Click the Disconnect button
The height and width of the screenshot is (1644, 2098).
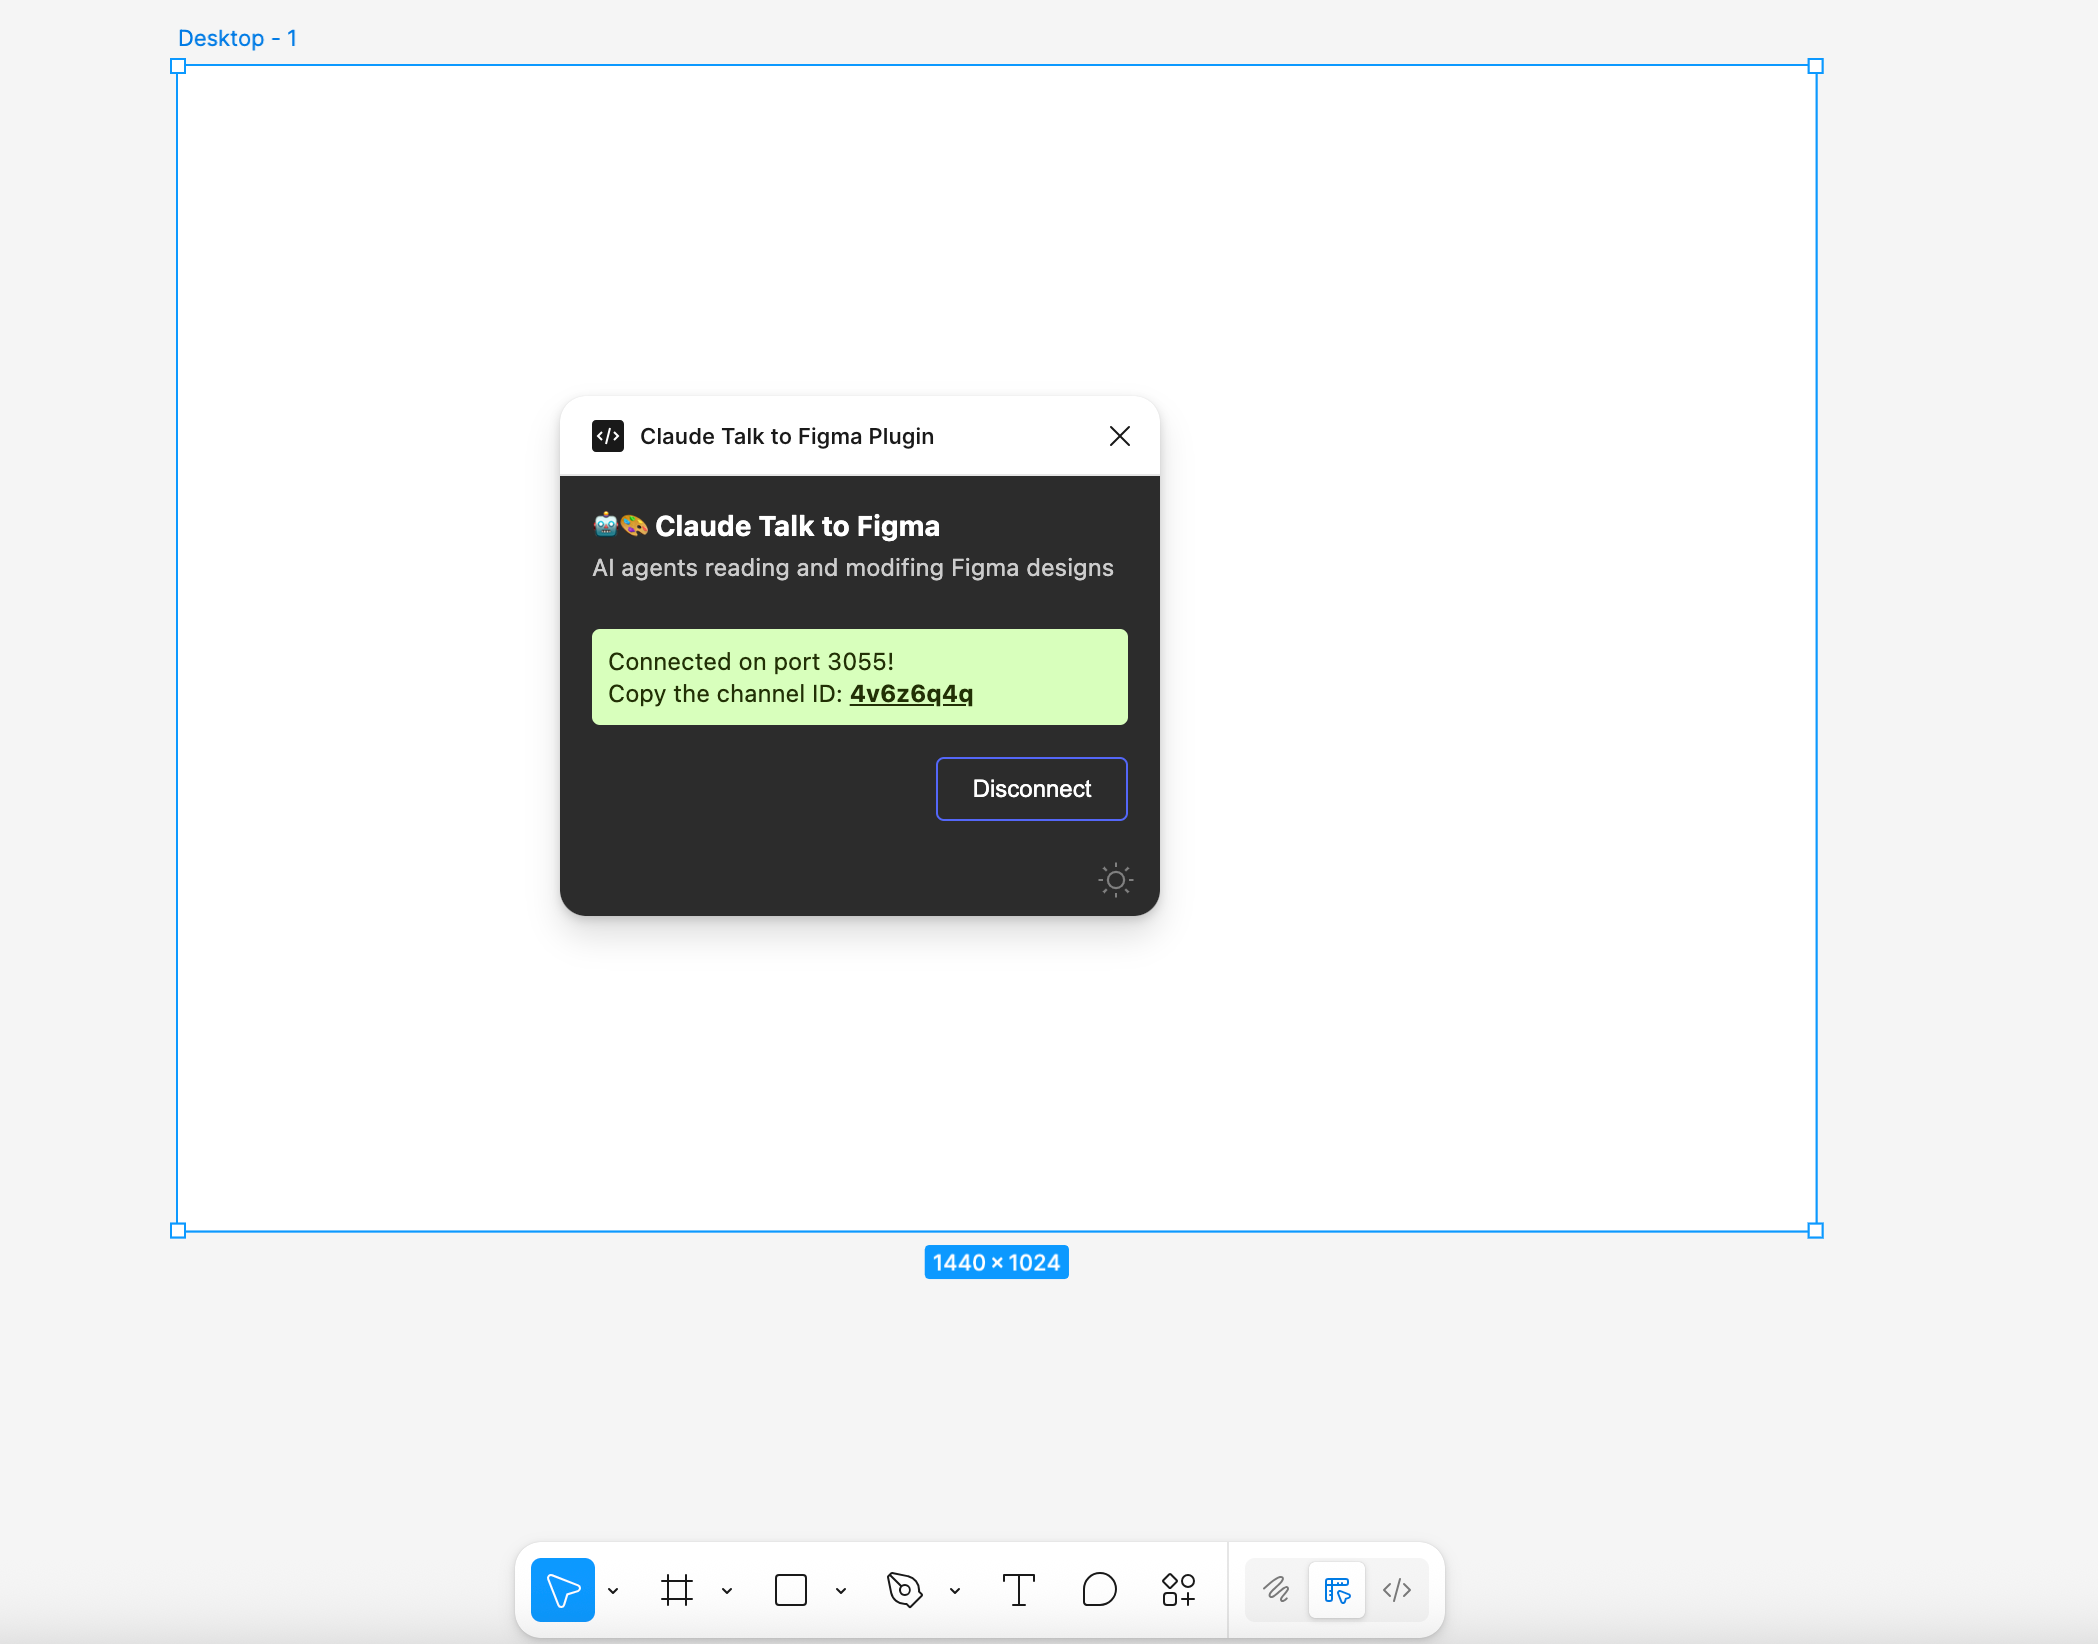pos(1031,789)
